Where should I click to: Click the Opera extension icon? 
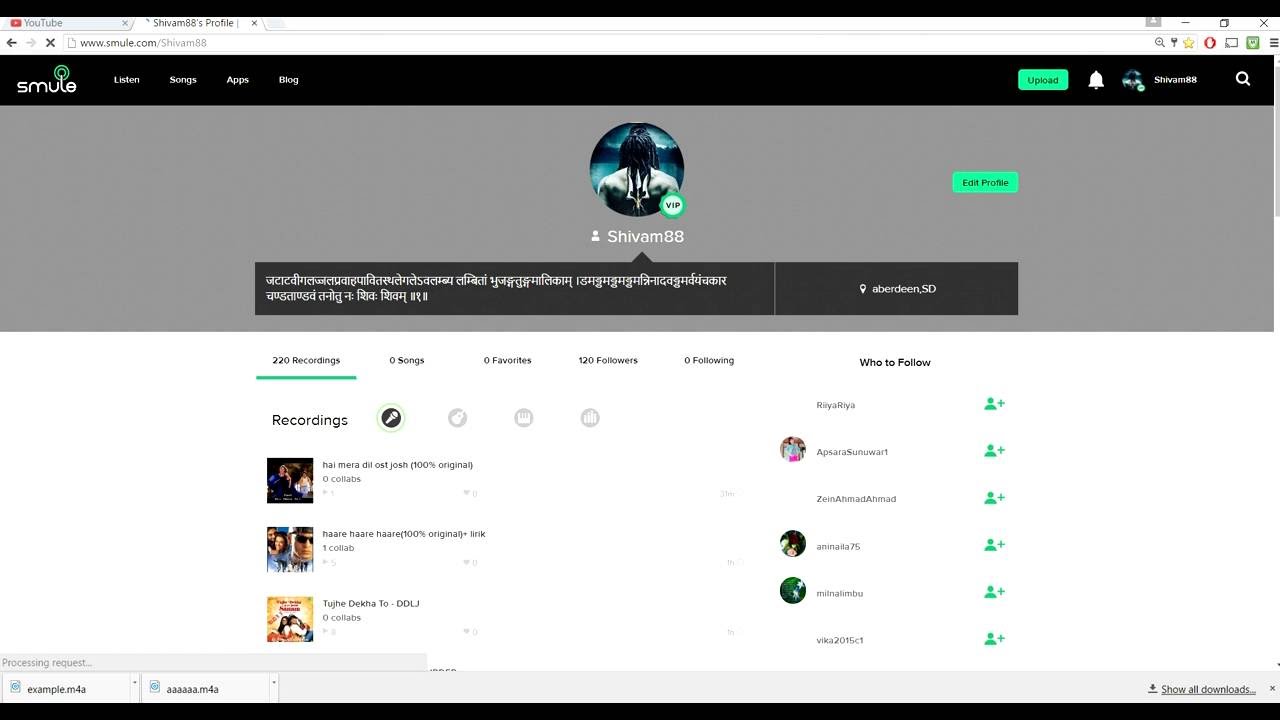pos(1210,43)
